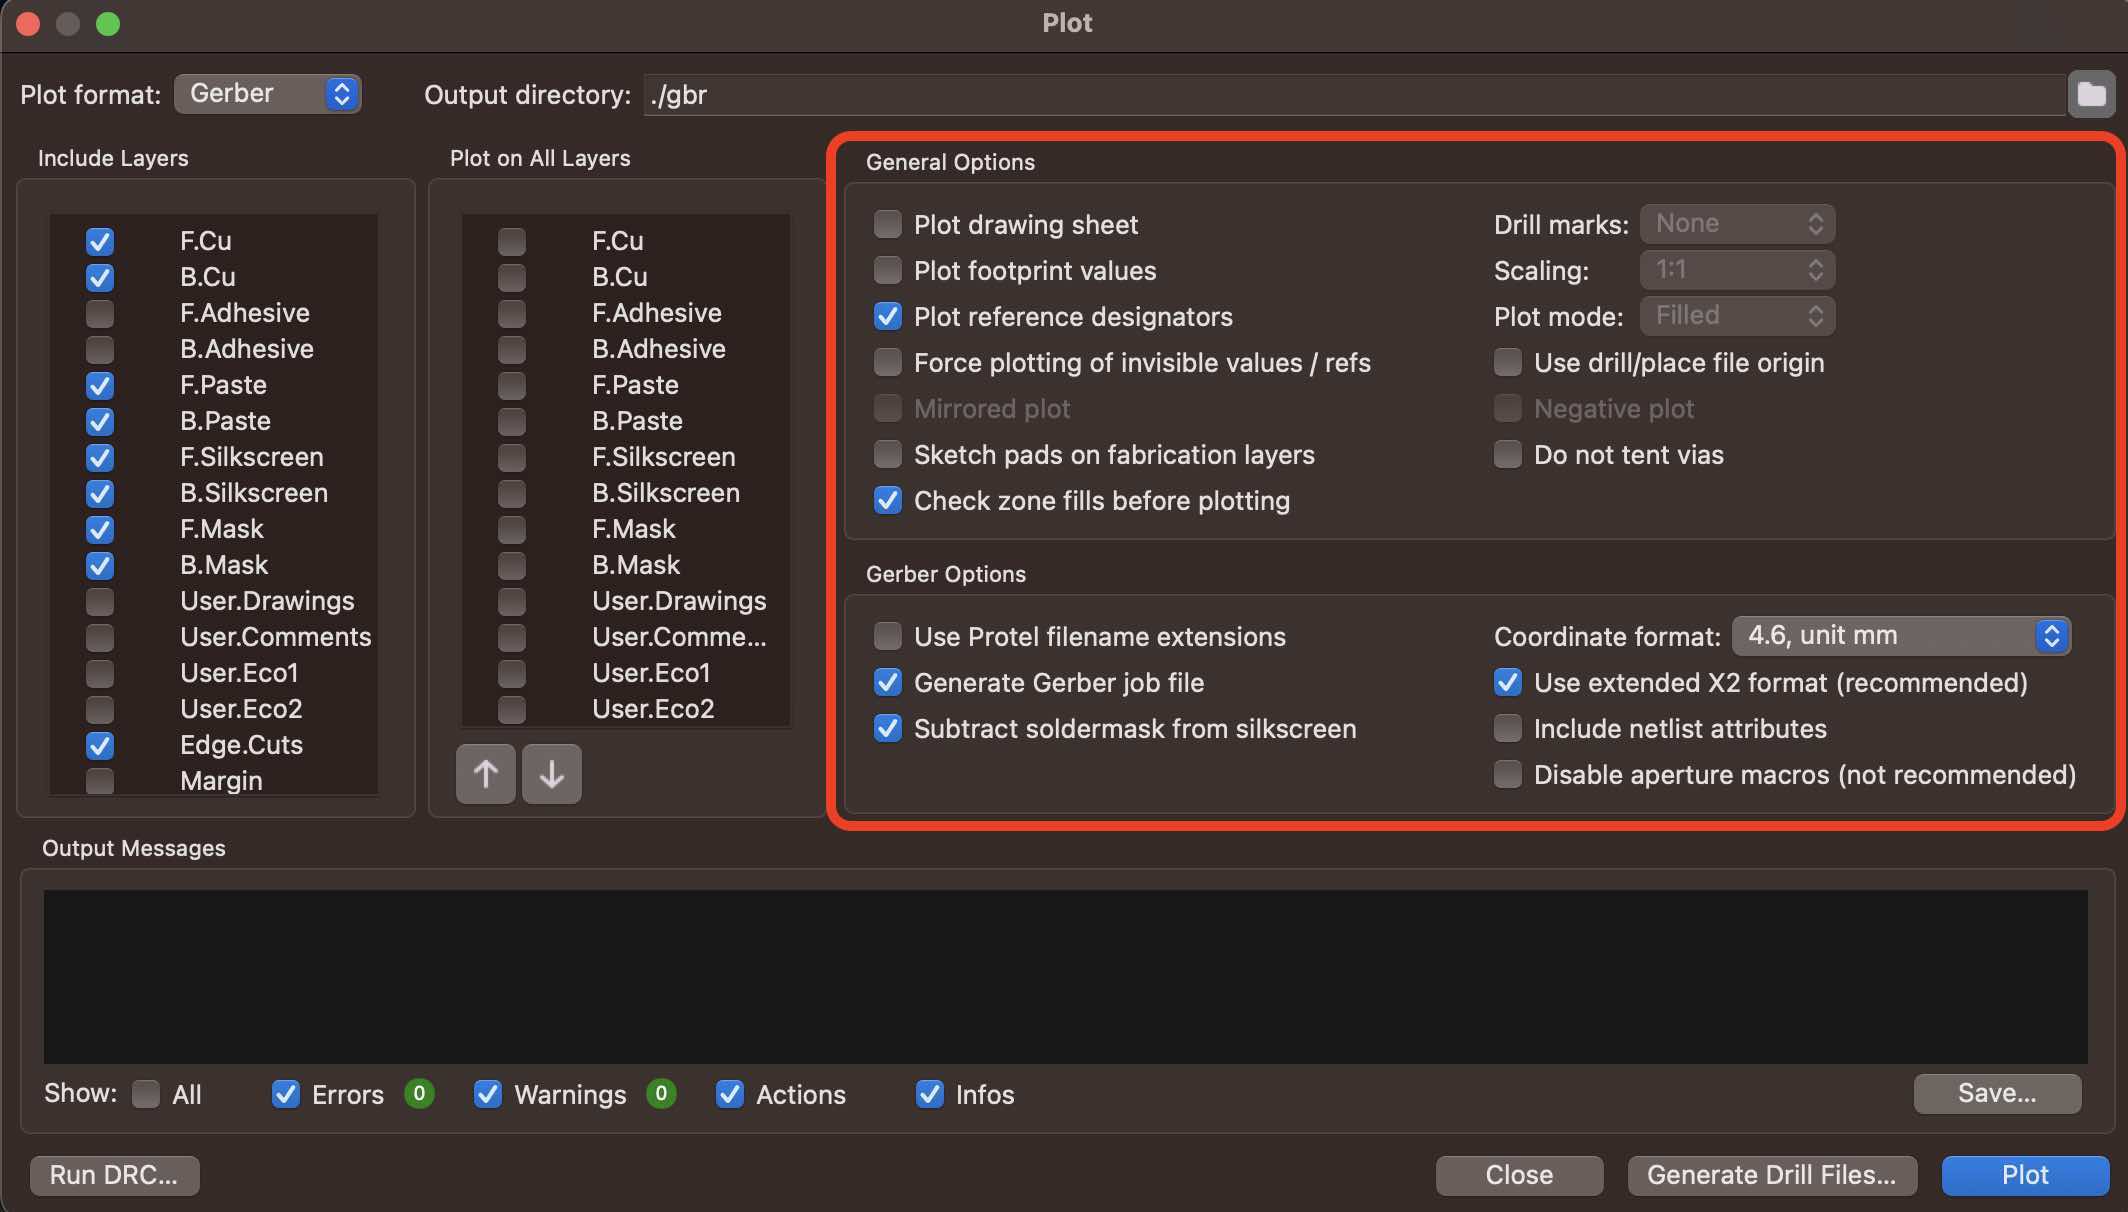
Task: Enable Plot footprint values option
Action: 888,270
